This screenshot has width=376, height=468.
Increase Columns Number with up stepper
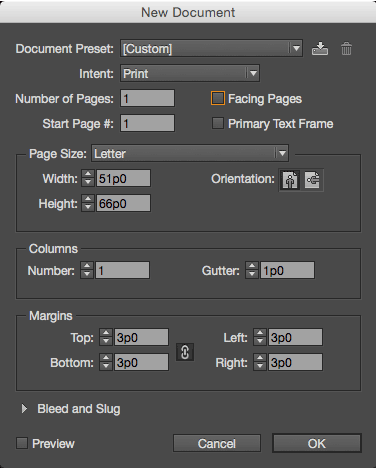[x=87, y=266]
